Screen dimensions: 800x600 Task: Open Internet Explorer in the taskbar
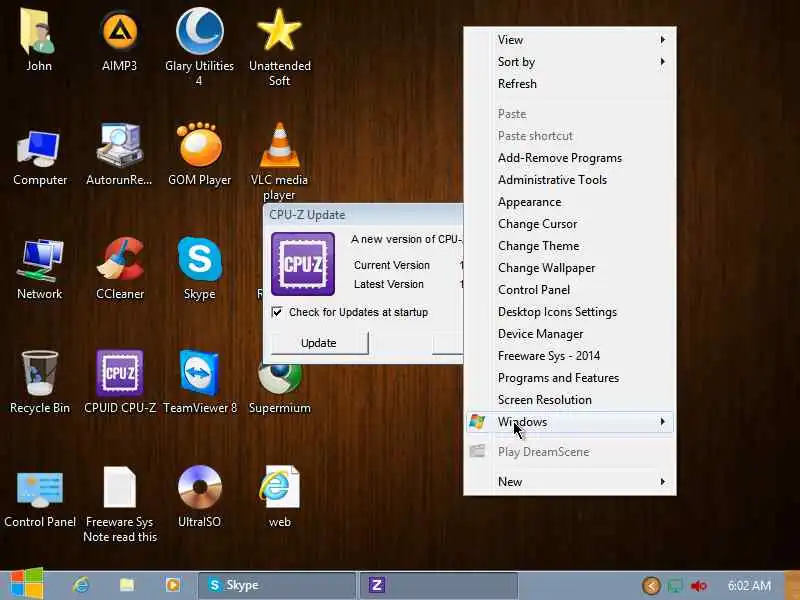(x=81, y=585)
